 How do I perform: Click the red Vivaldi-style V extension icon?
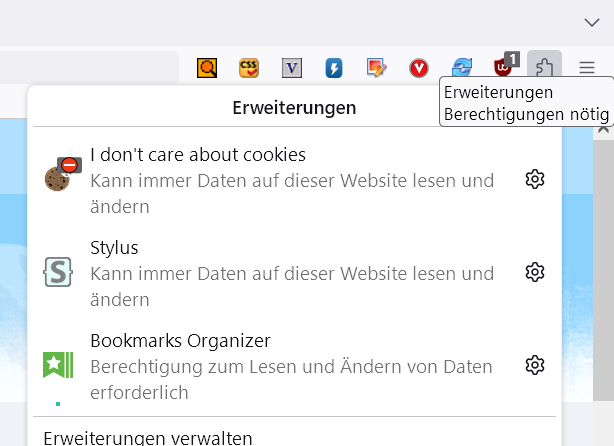click(x=419, y=68)
